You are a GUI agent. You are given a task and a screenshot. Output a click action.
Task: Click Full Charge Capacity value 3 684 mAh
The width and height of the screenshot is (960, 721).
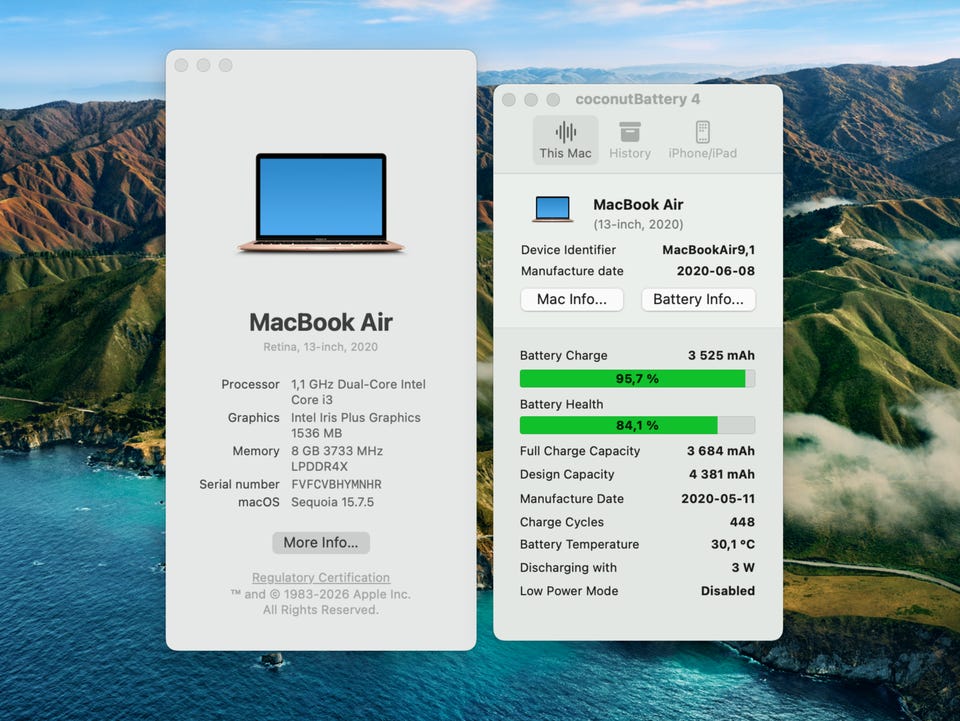click(721, 451)
